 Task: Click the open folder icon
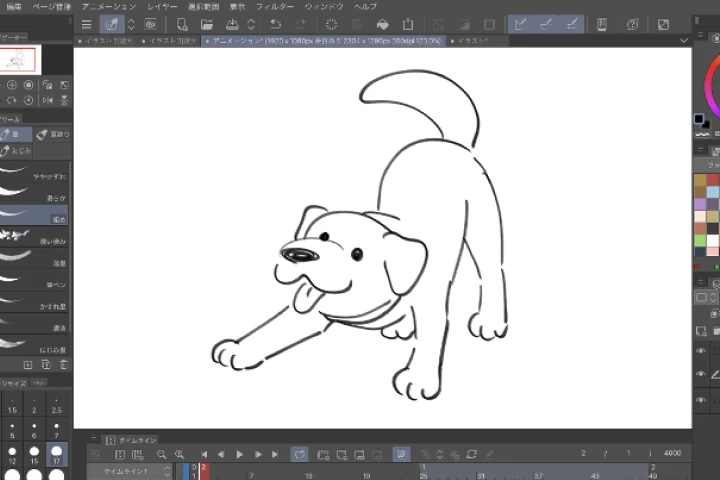coord(206,24)
